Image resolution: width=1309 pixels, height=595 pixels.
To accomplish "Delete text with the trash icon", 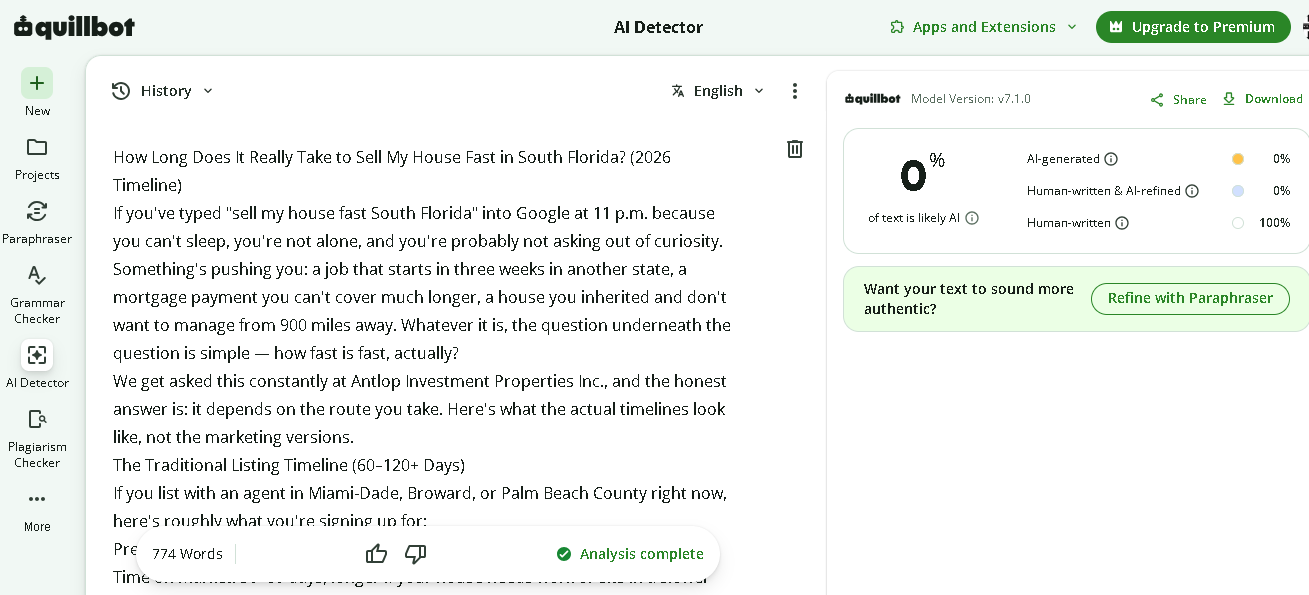I will coord(795,149).
